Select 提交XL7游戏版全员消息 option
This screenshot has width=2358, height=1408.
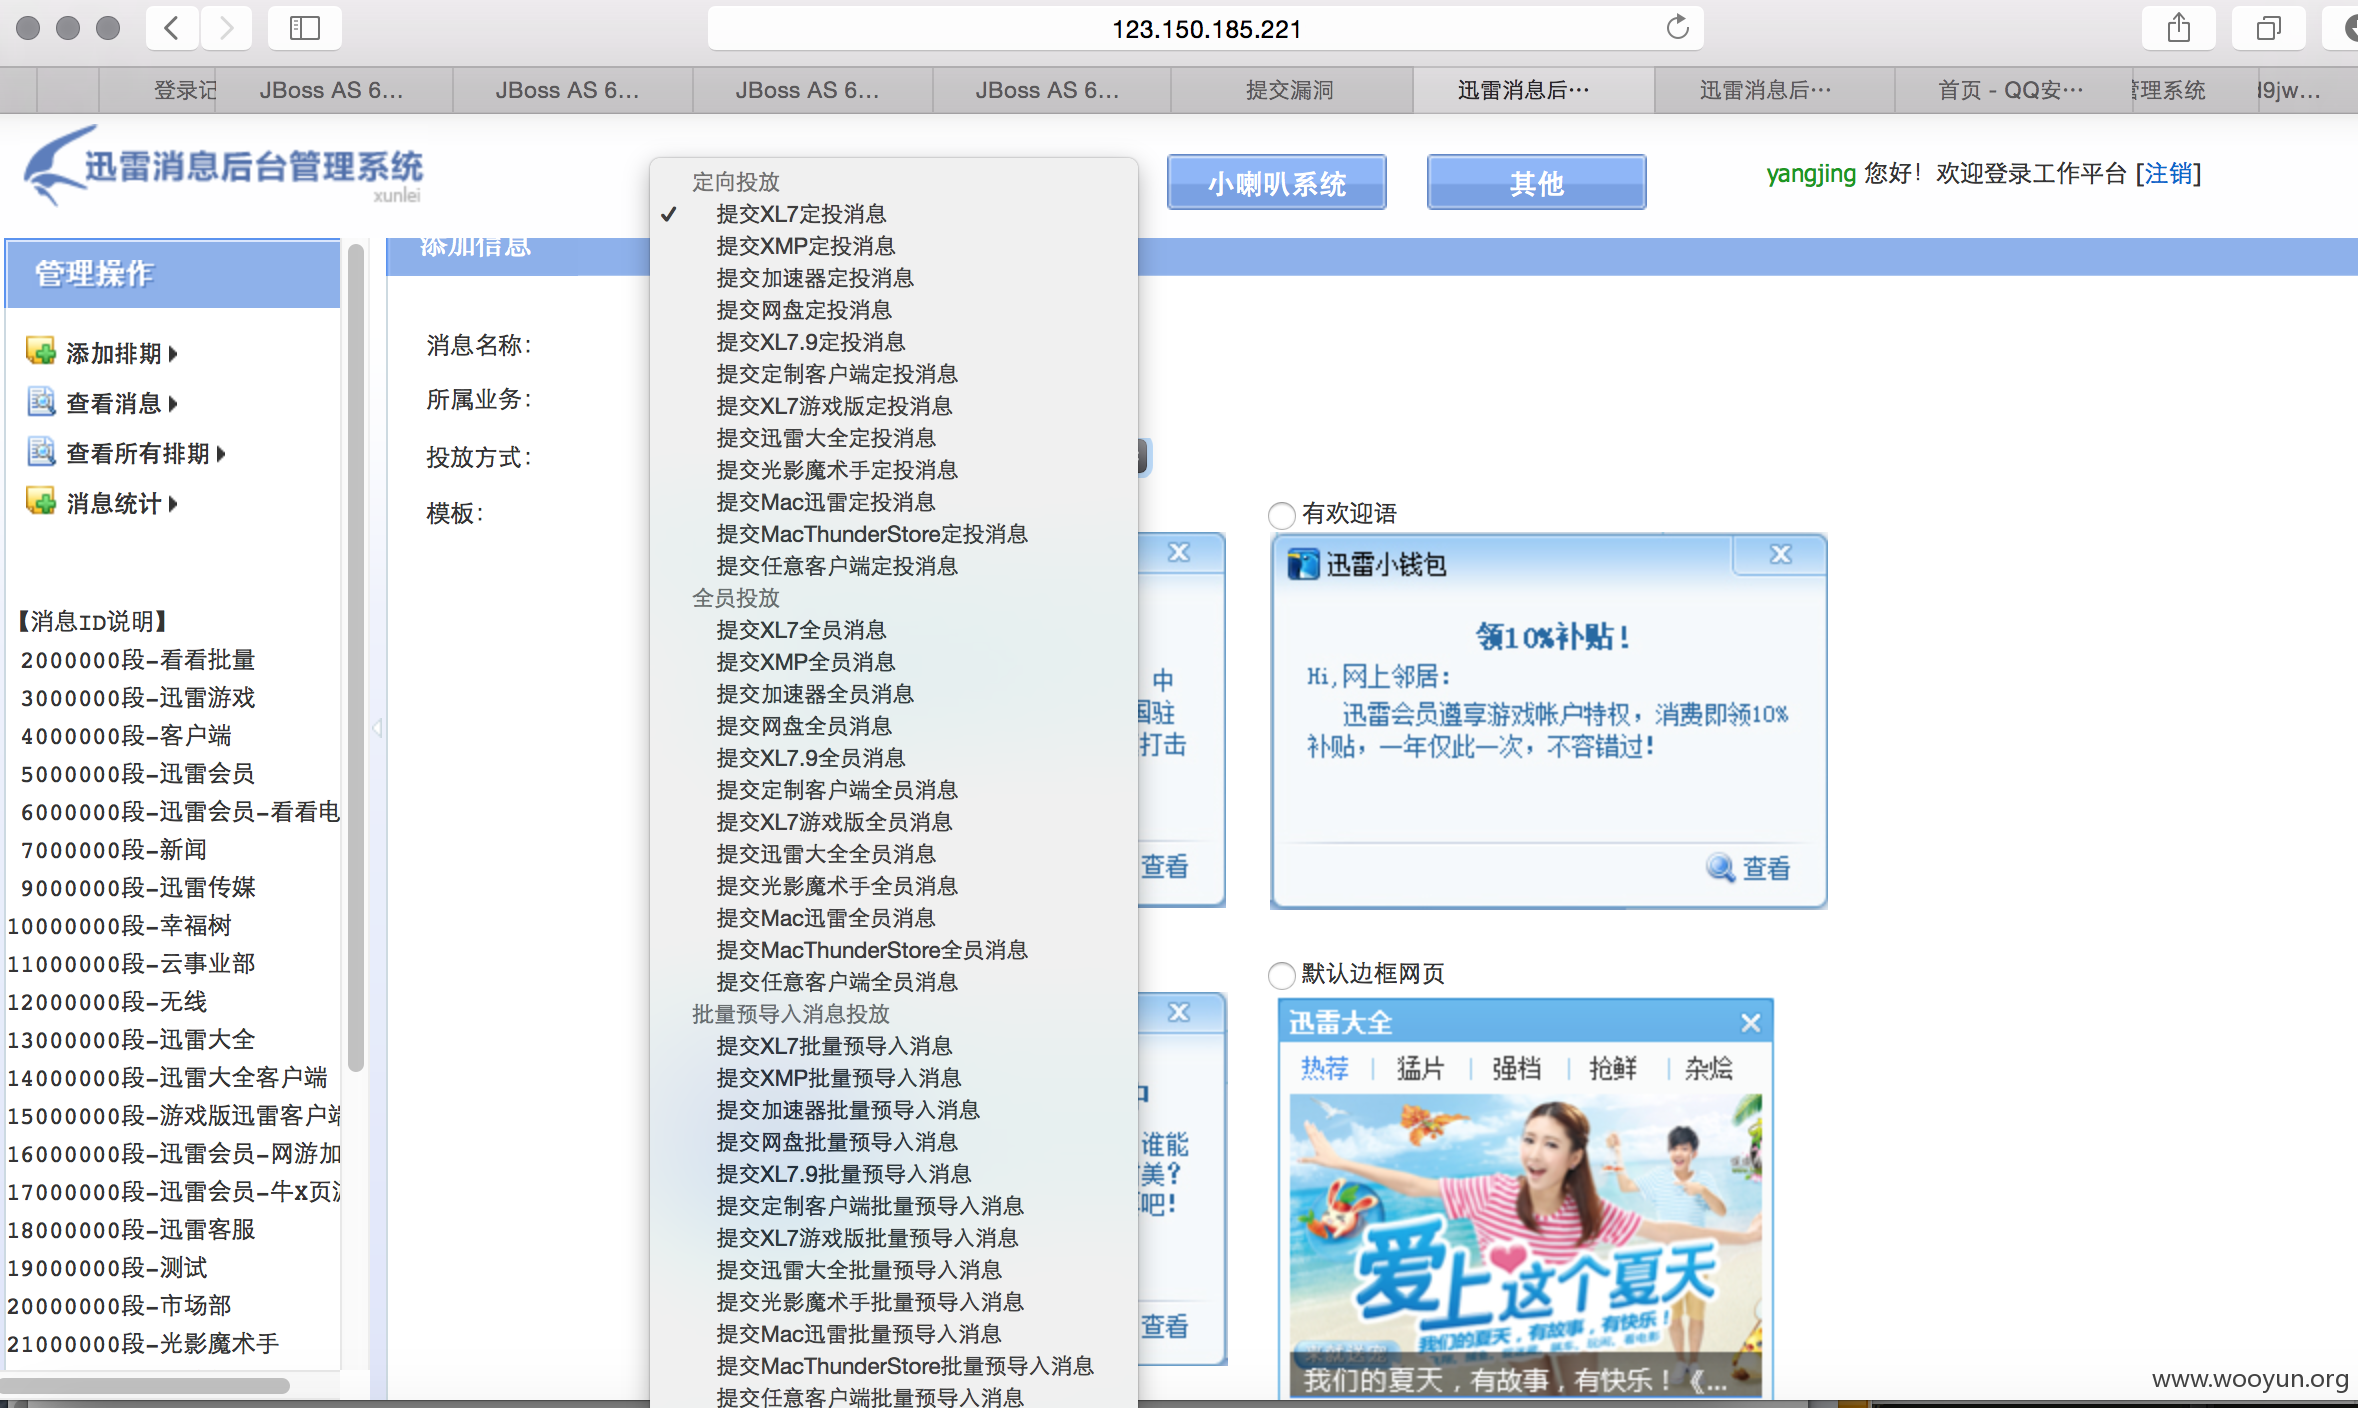coord(894,822)
